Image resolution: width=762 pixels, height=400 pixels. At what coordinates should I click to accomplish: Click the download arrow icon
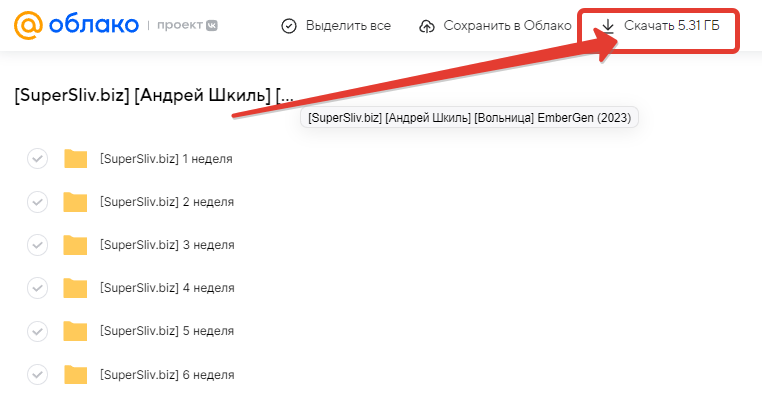[608, 26]
